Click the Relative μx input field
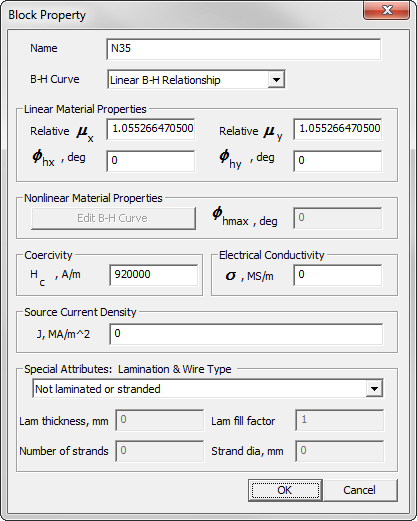 click(x=151, y=129)
